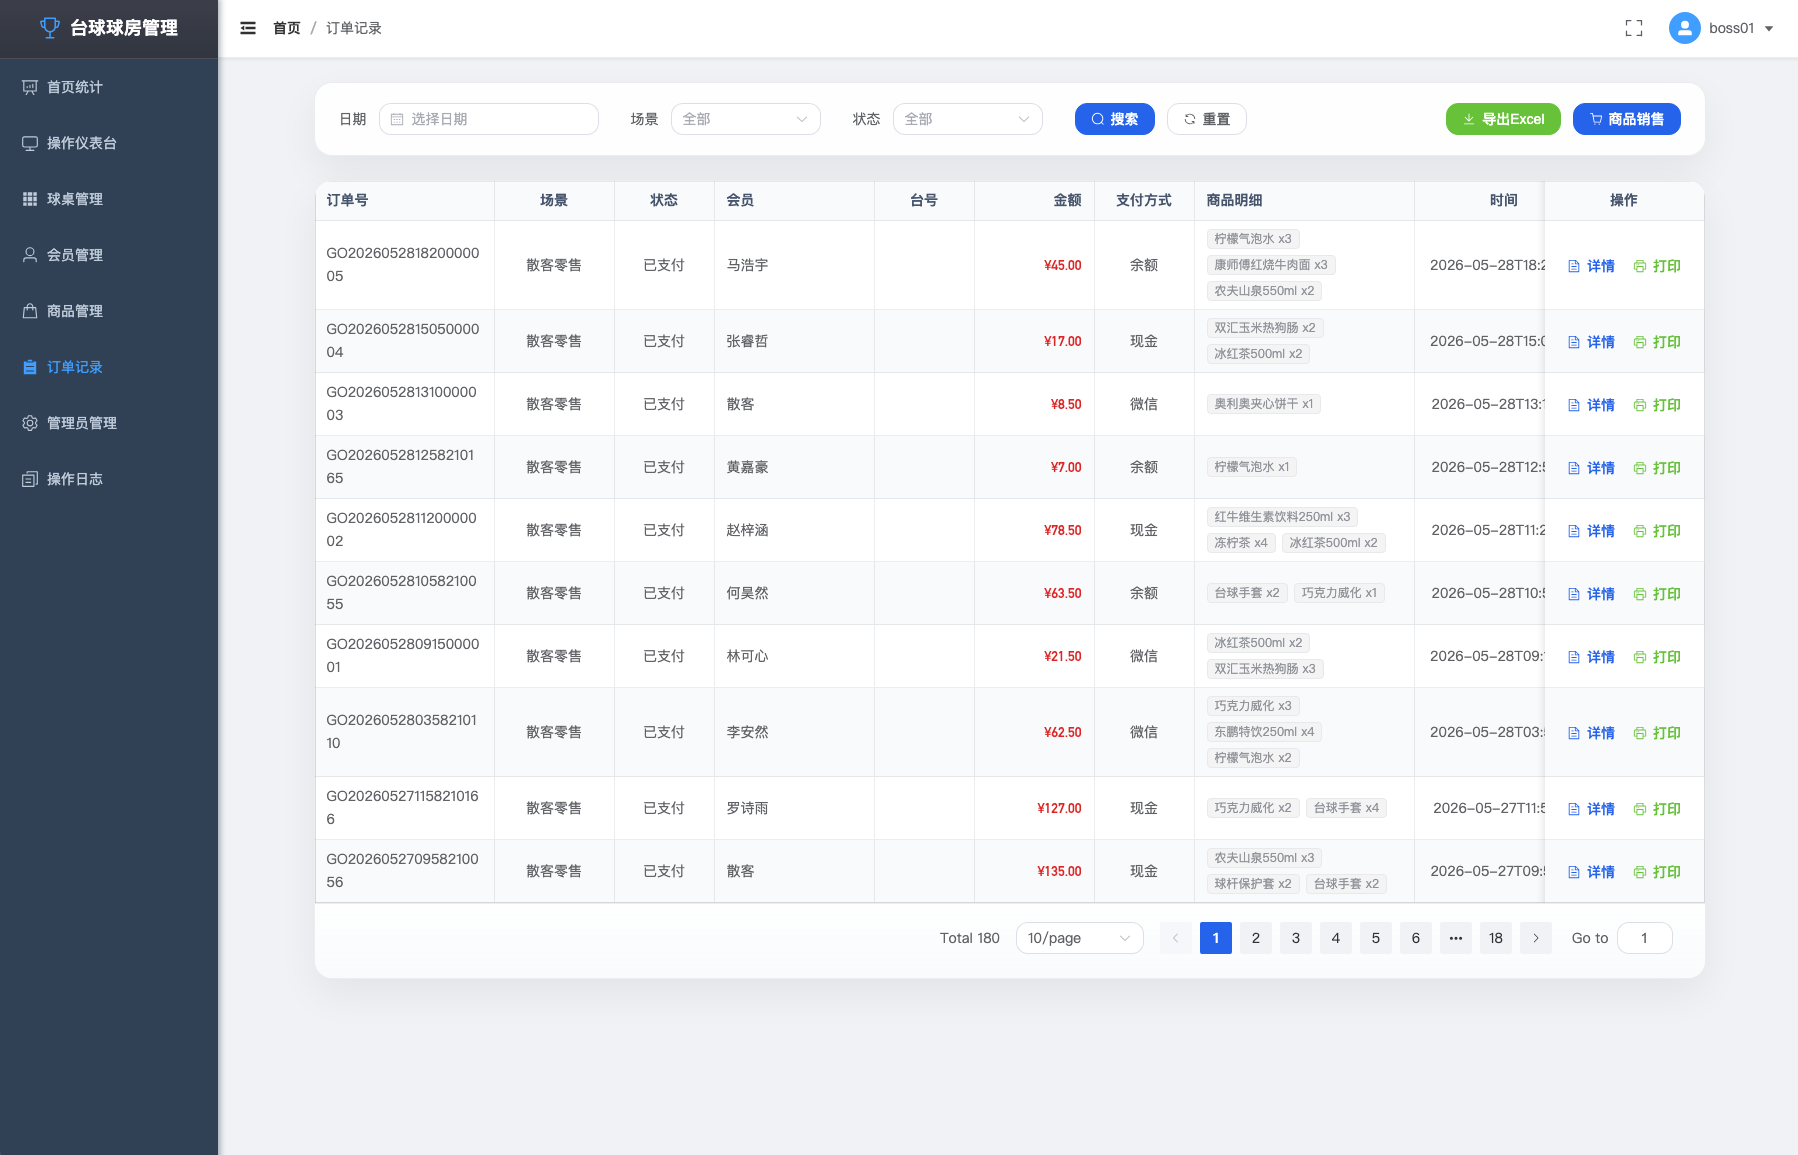
Task: Open 详情 for 林可心's order
Action: pos(1591,657)
